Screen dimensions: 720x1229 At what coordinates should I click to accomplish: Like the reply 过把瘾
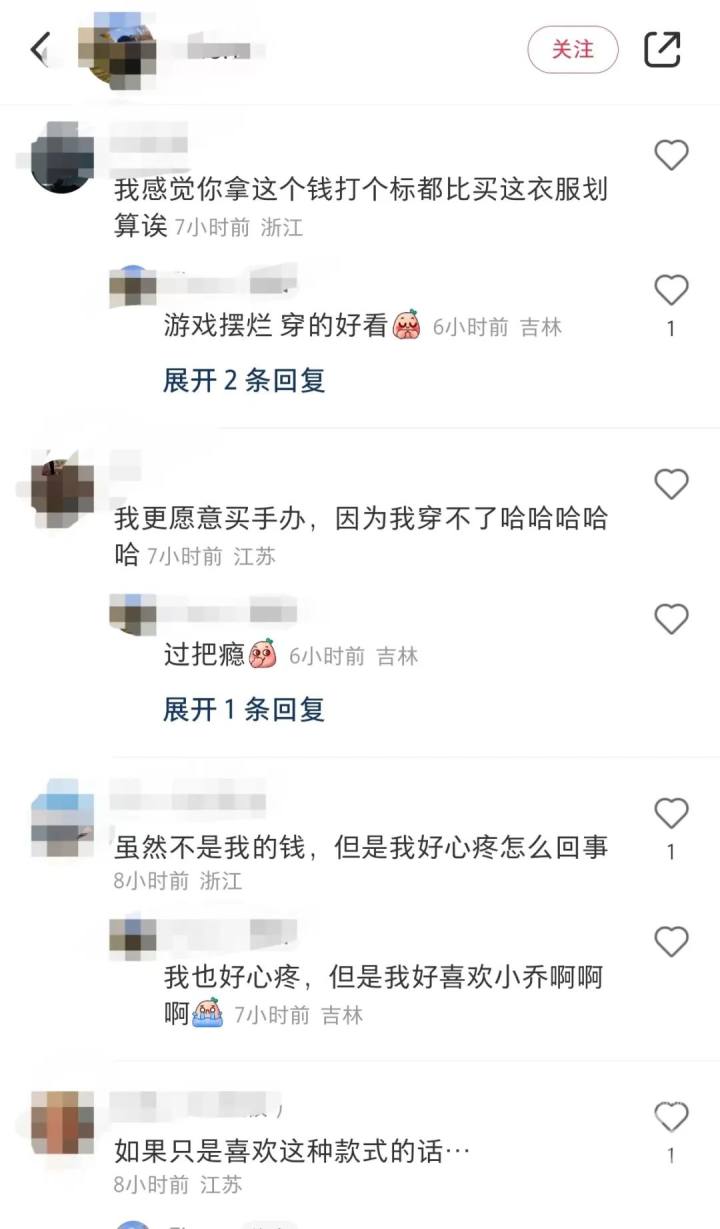point(671,619)
